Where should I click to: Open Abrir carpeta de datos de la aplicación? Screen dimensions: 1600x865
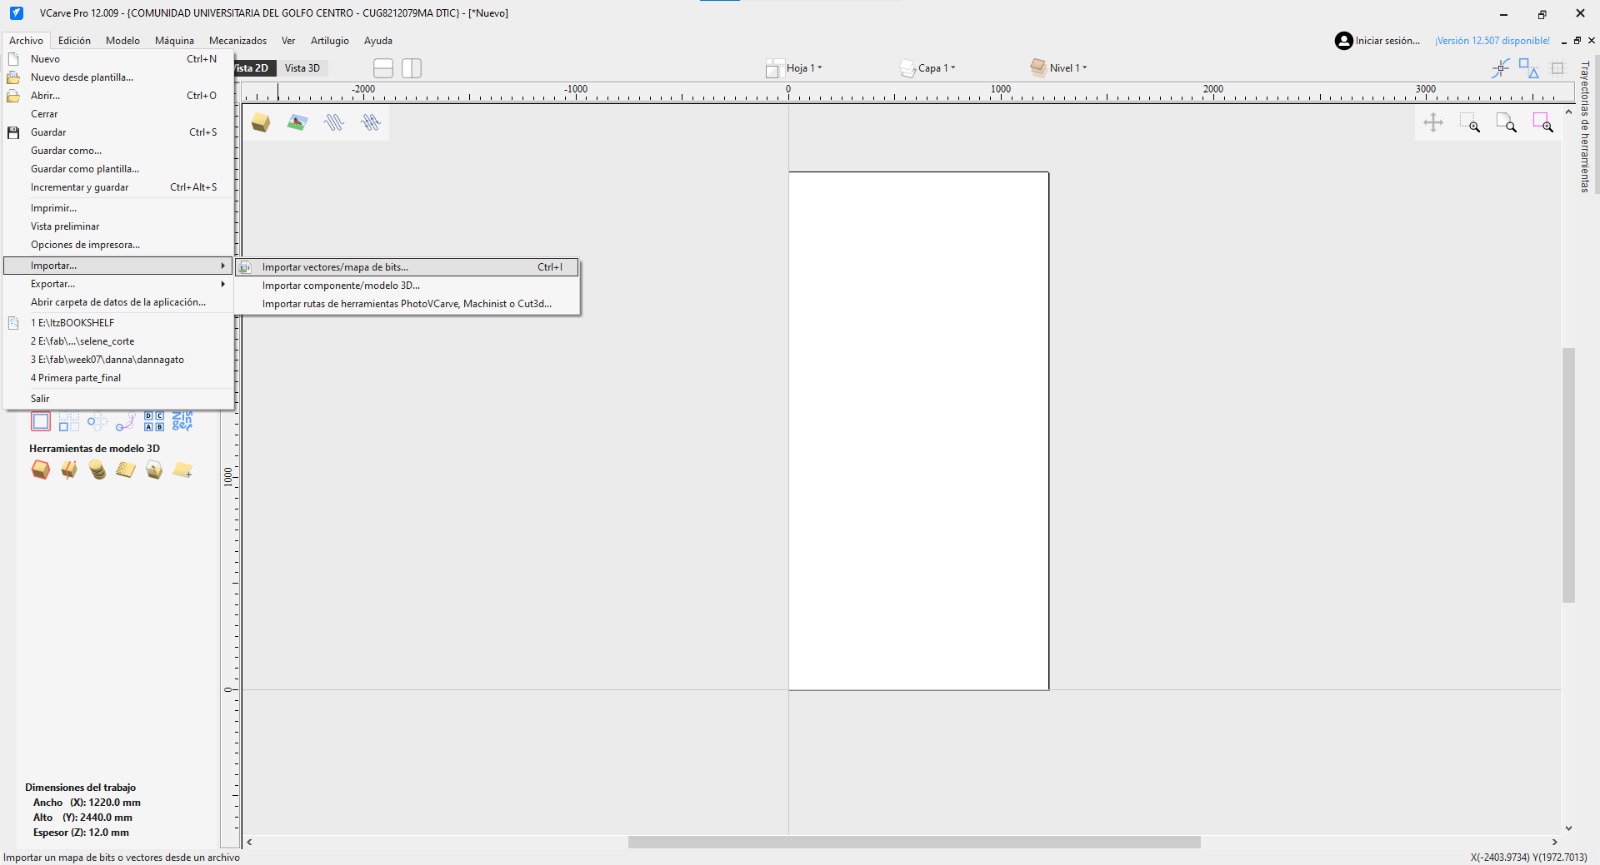pyautogui.click(x=119, y=302)
